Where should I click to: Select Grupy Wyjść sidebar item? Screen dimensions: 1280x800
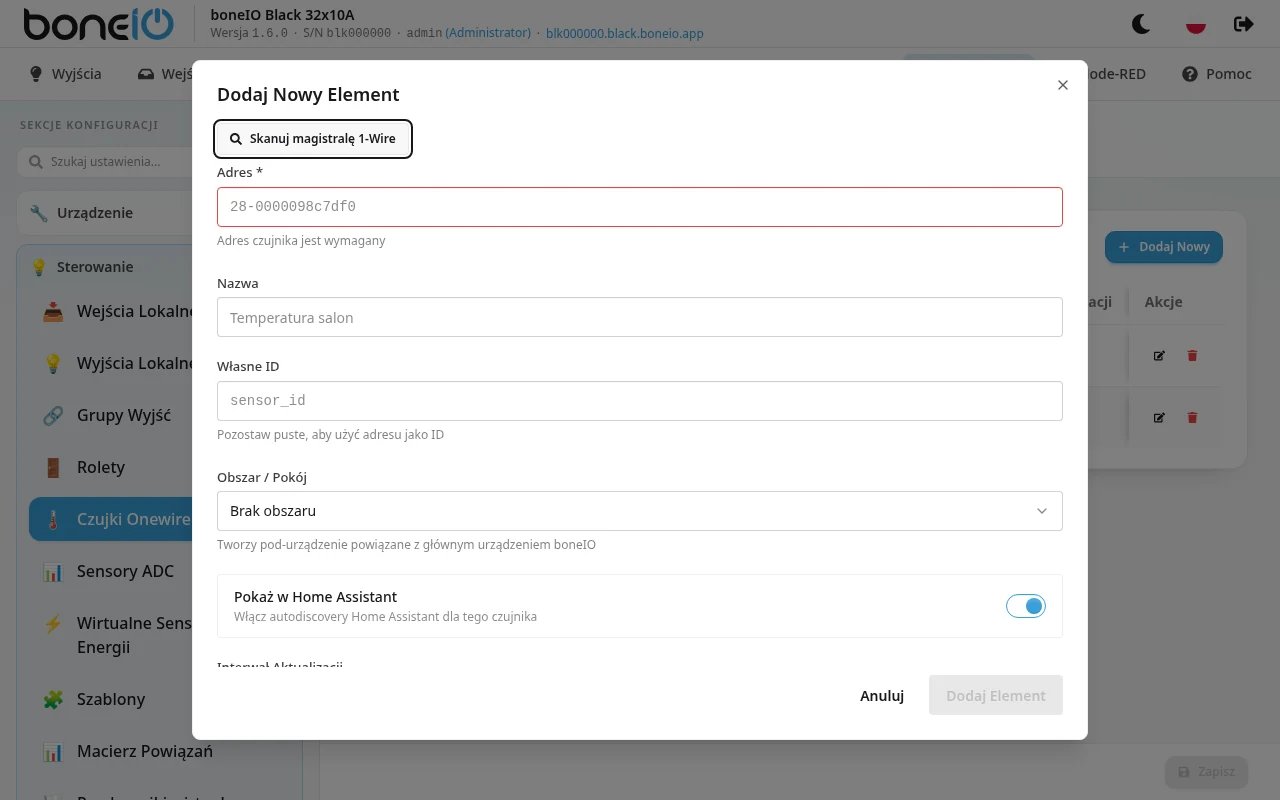click(111, 415)
